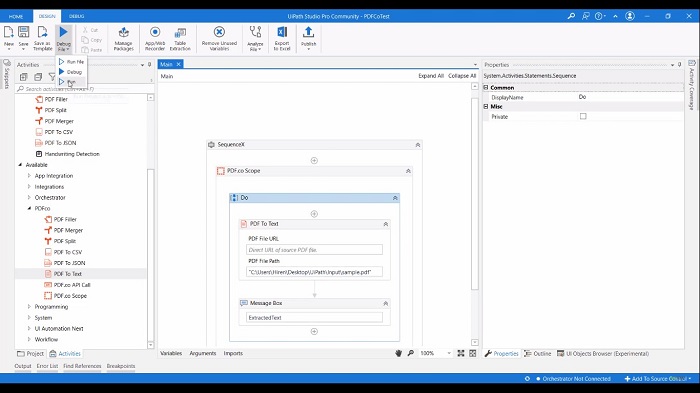Select PDF.co API Call activity
Viewport: 700px width, 393px height.
(72, 285)
